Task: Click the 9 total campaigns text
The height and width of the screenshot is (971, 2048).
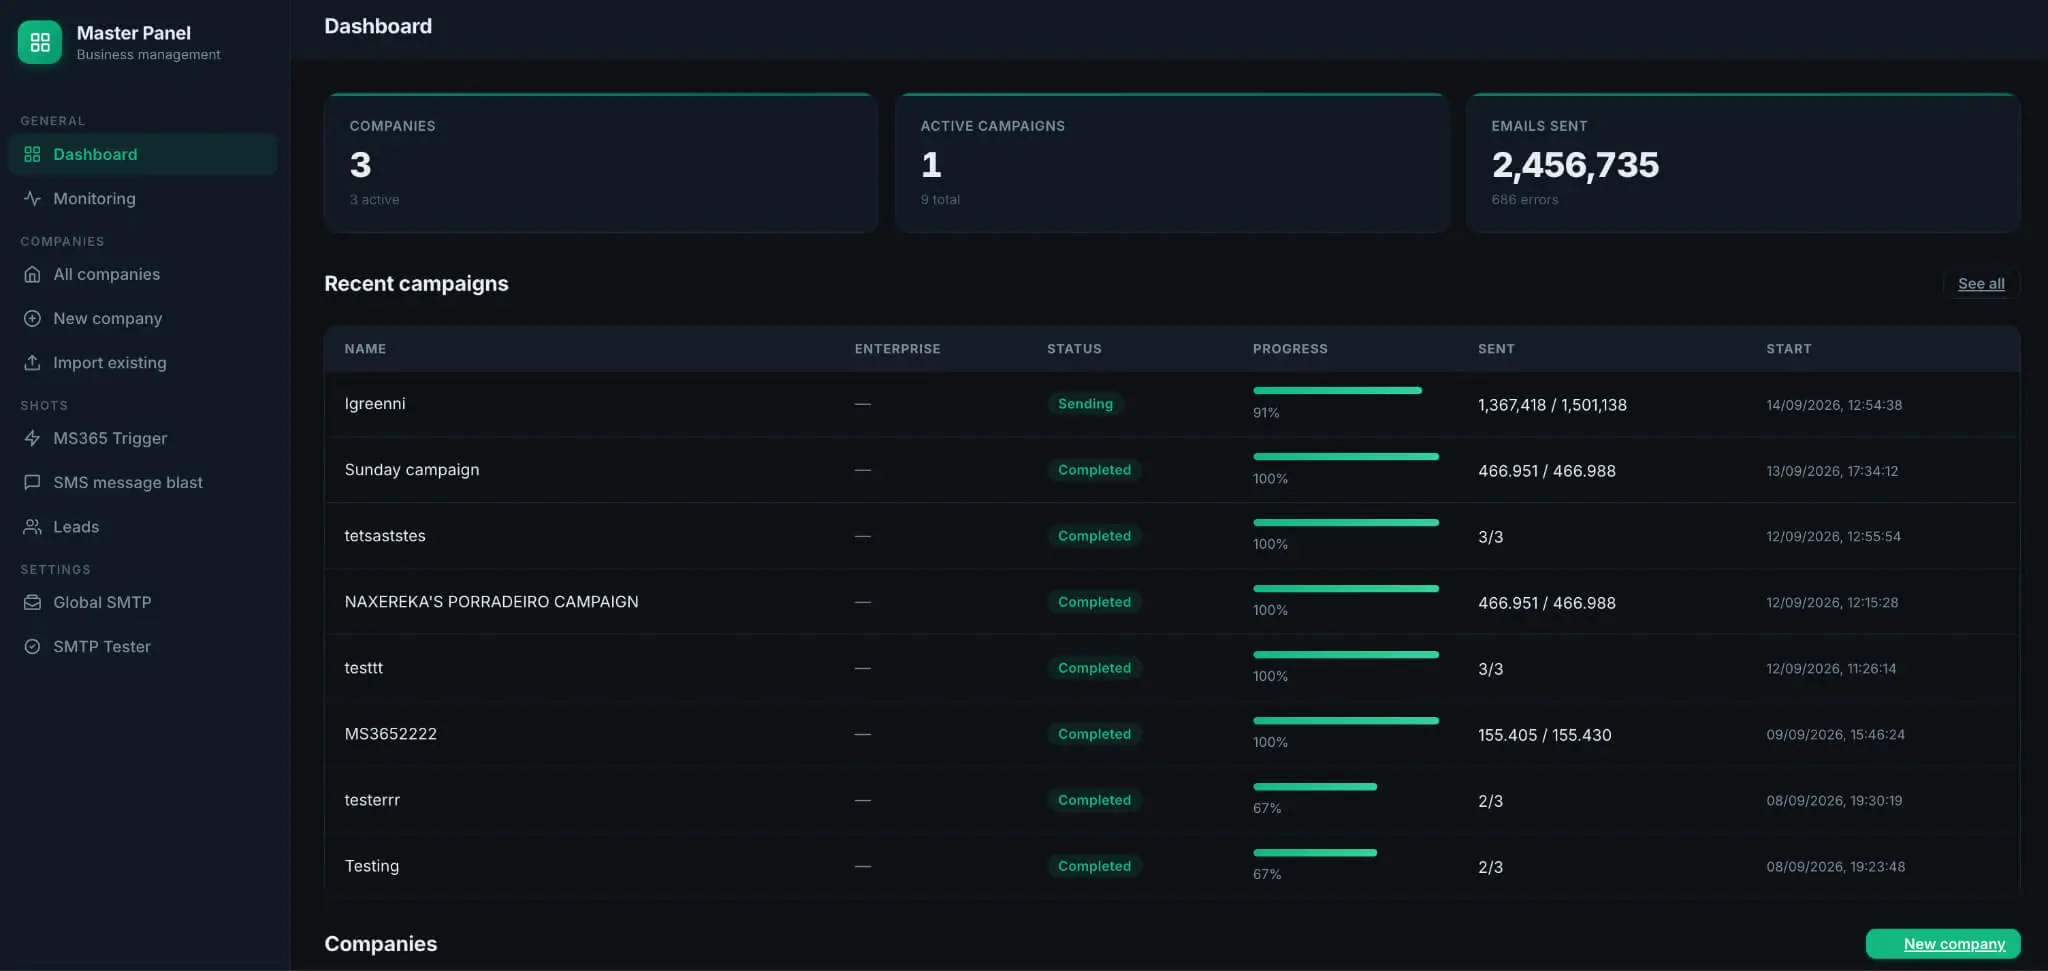Action: [x=940, y=199]
